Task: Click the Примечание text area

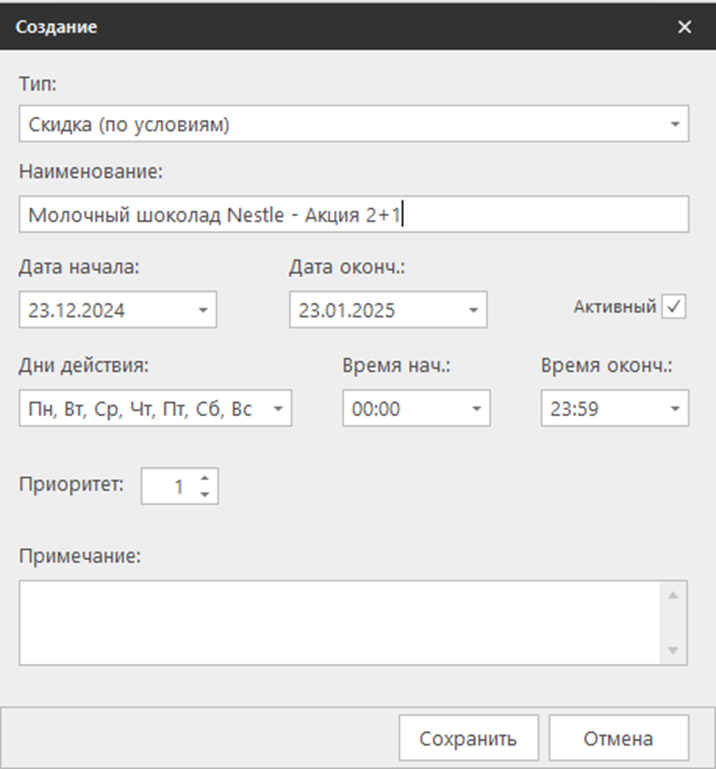Action: point(338,622)
